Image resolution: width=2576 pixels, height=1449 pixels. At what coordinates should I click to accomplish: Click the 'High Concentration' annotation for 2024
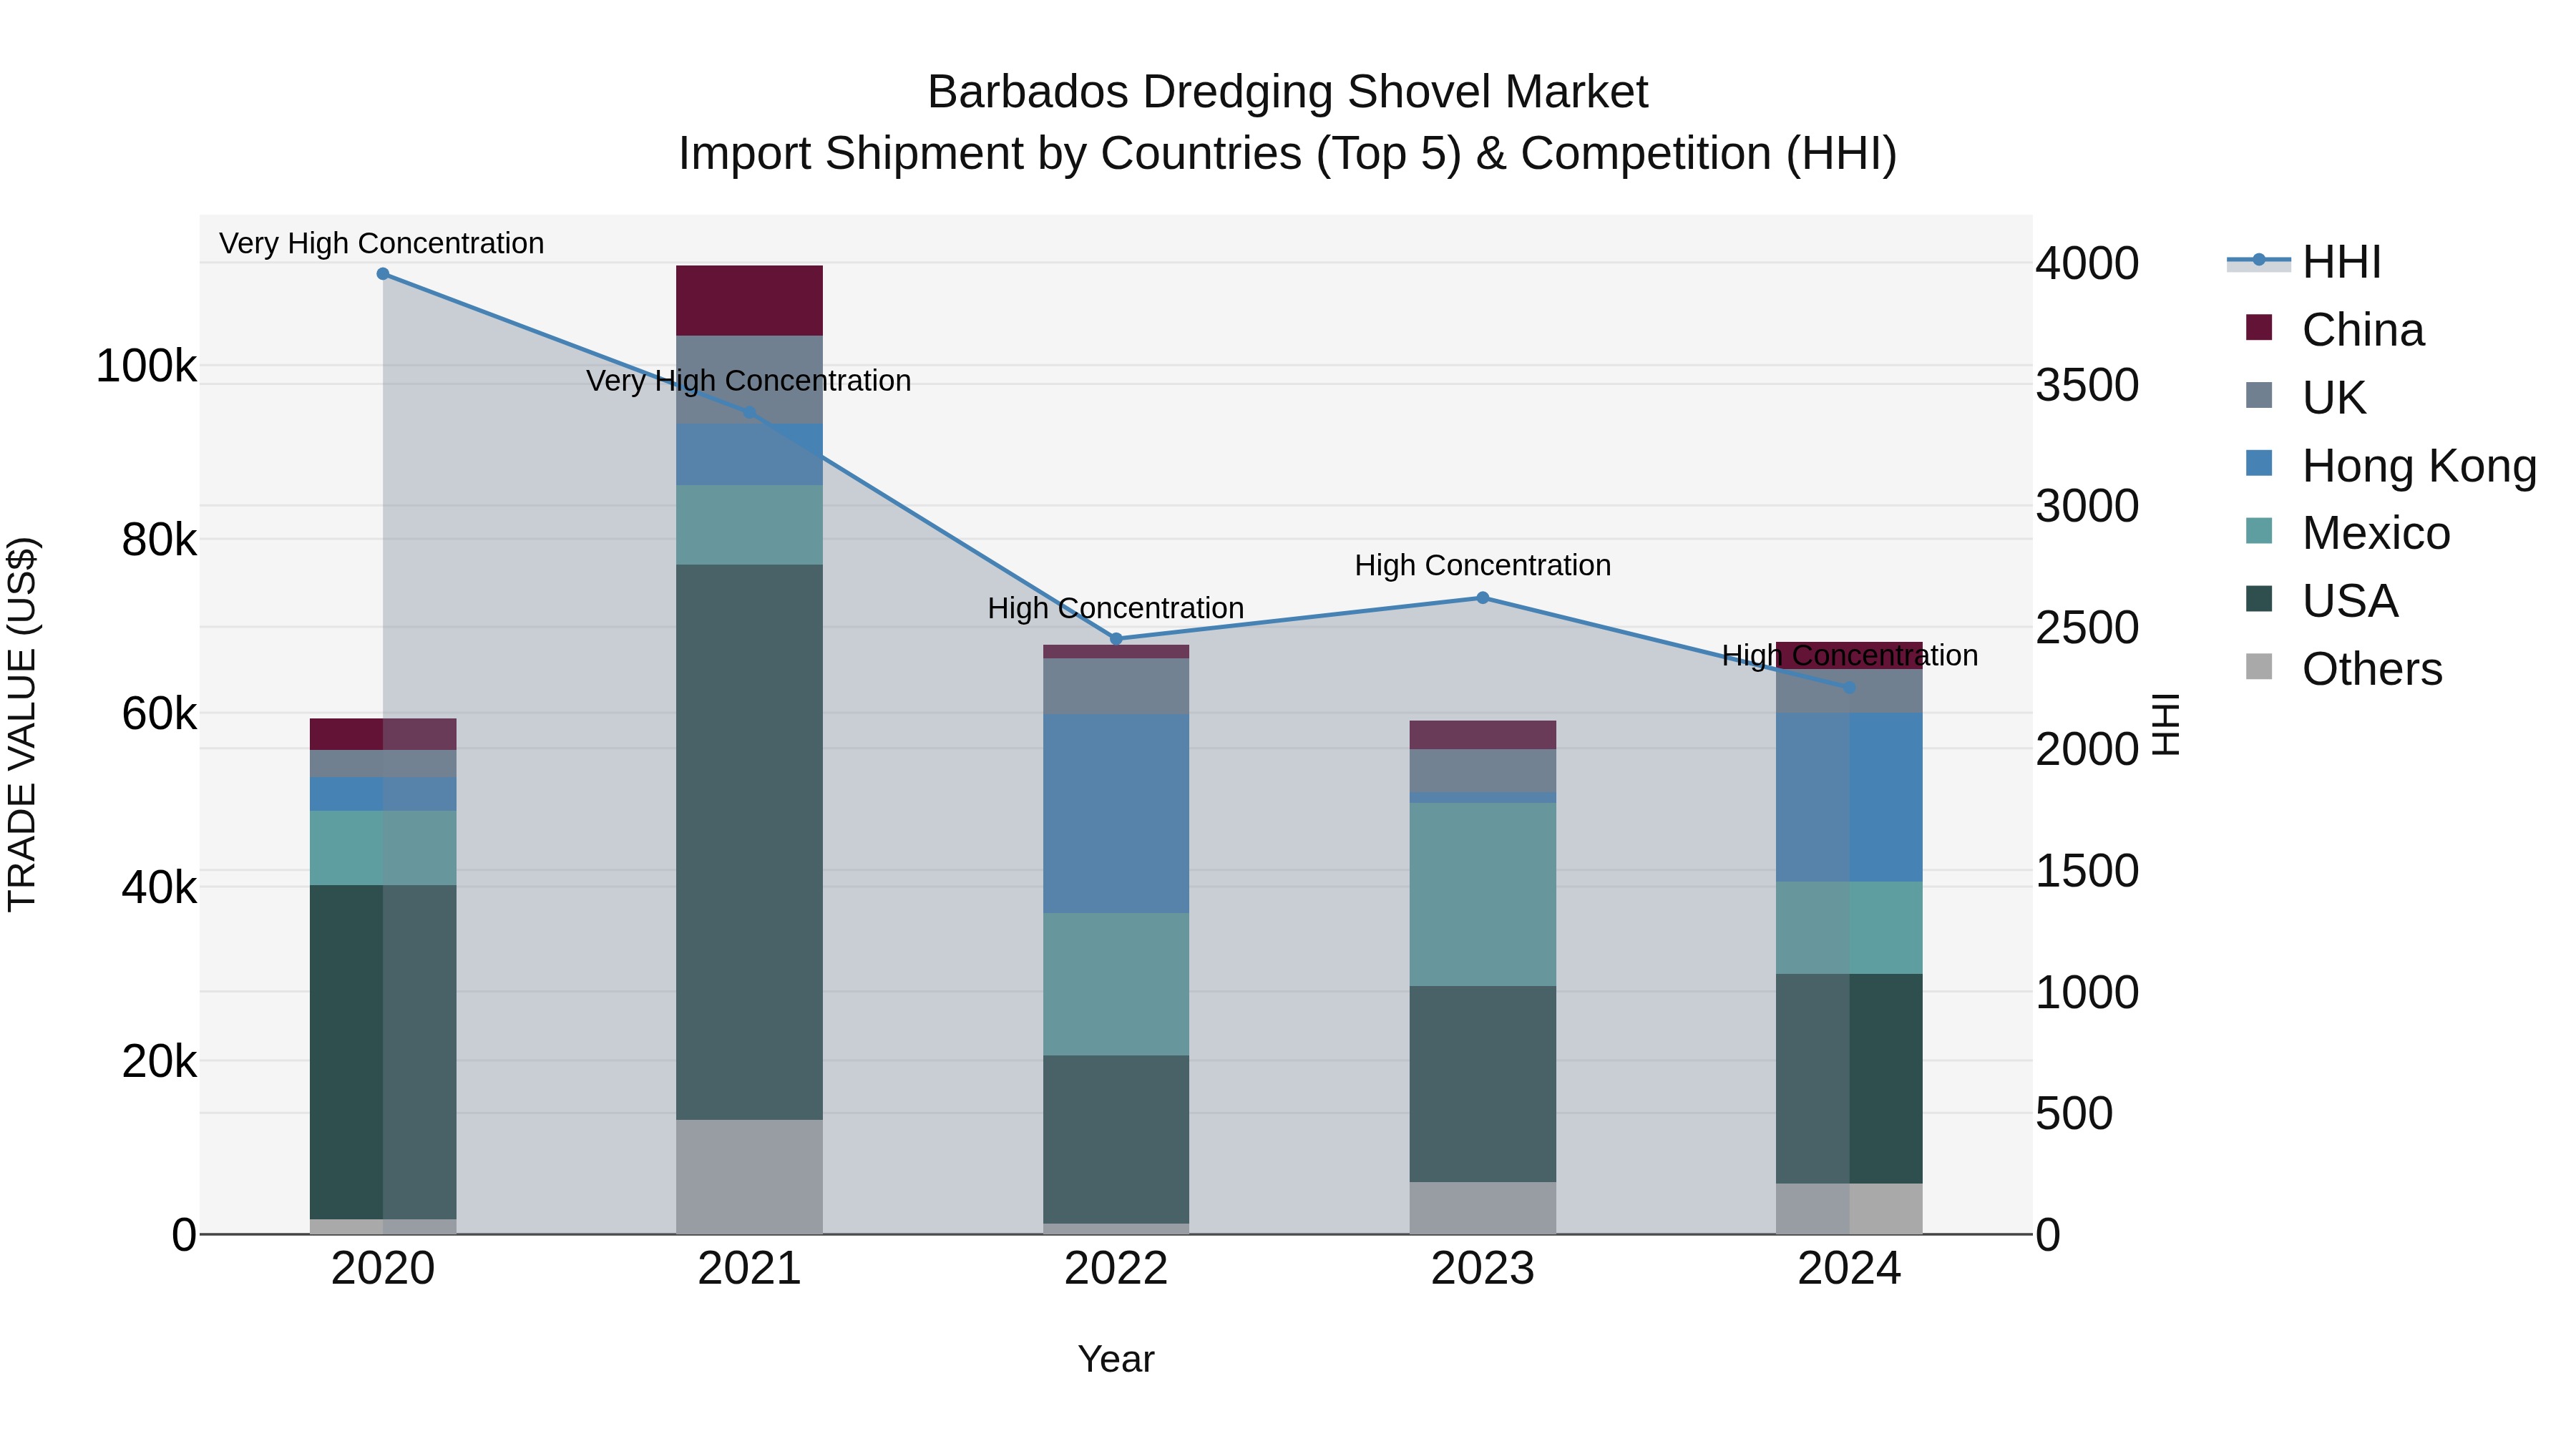coord(1850,656)
